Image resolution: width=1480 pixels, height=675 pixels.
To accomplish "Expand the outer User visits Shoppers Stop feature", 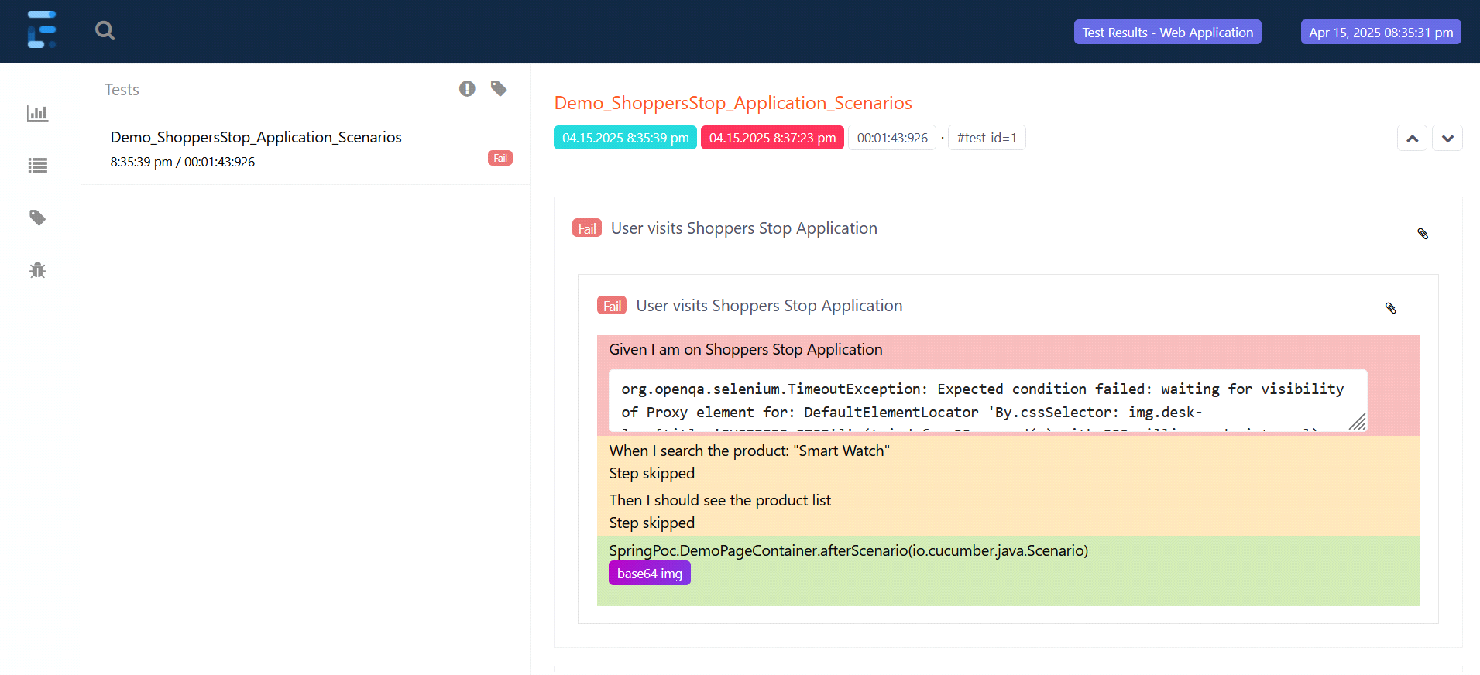I will [744, 228].
